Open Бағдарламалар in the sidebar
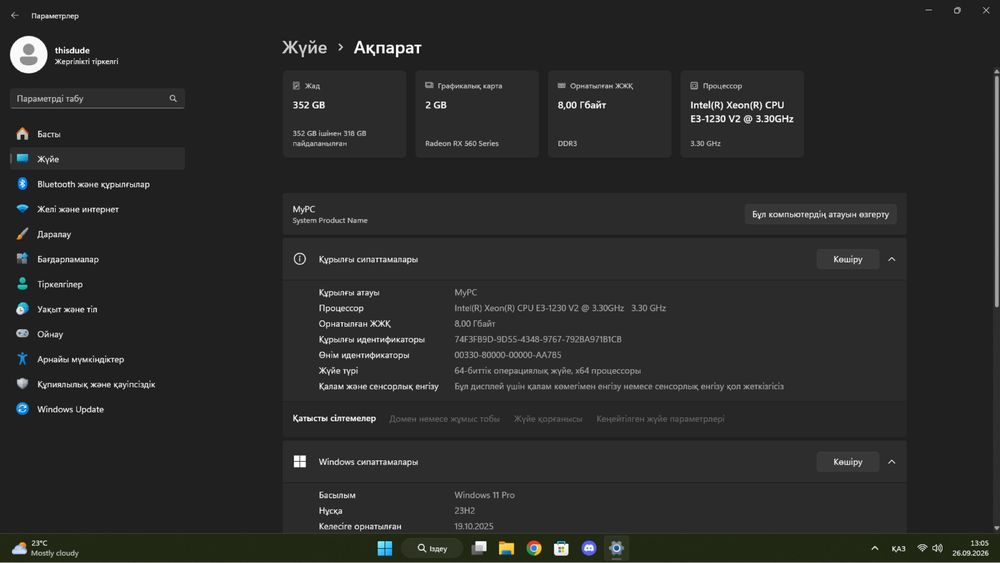This screenshot has width=1000, height=563. (x=97, y=259)
